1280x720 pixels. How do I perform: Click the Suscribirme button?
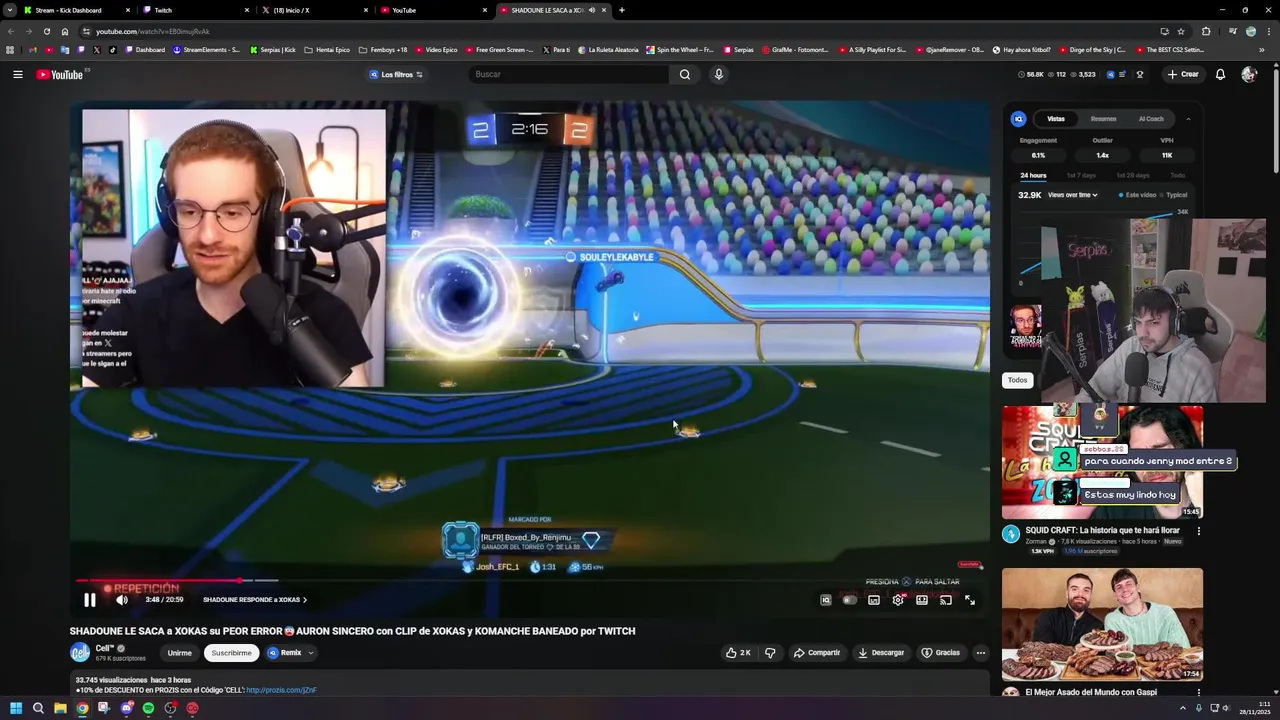click(231, 653)
